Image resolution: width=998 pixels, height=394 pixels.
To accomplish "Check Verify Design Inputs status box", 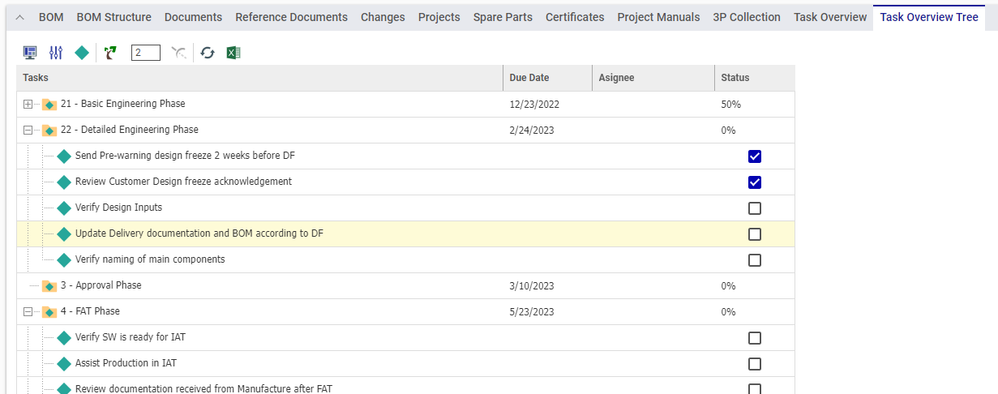I will (755, 208).
